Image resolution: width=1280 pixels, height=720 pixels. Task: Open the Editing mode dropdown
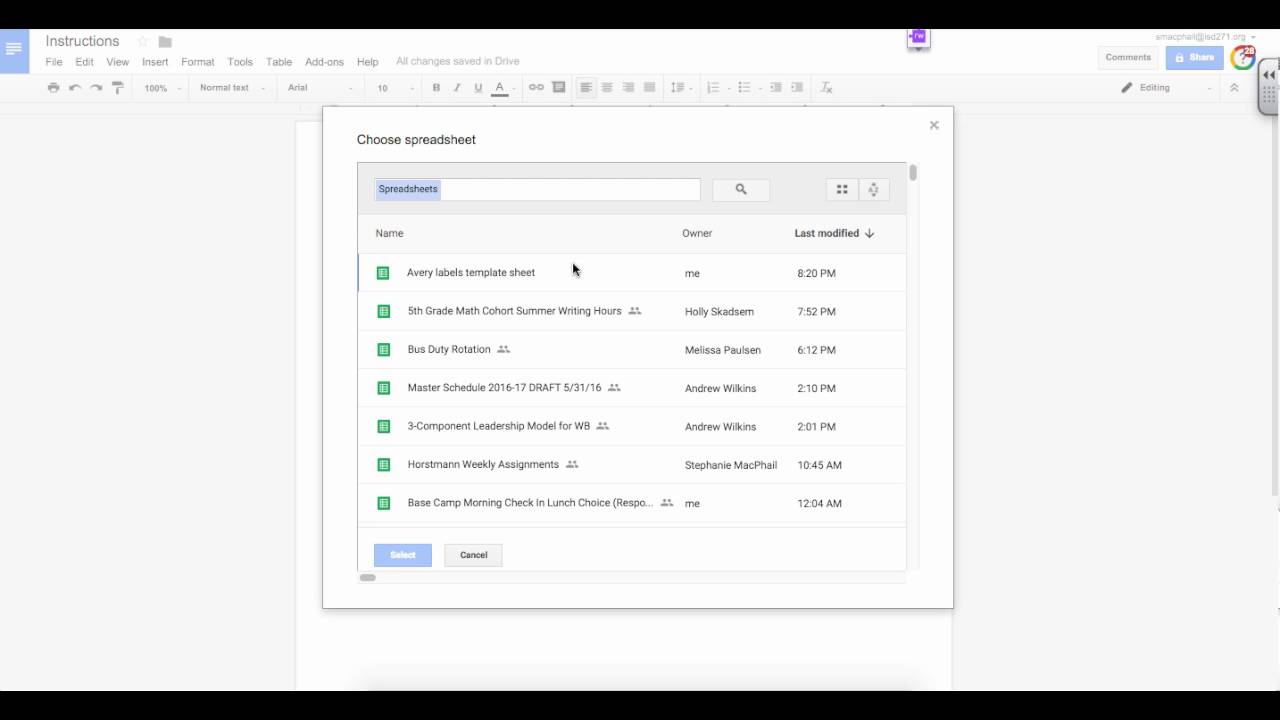(1166, 88)
